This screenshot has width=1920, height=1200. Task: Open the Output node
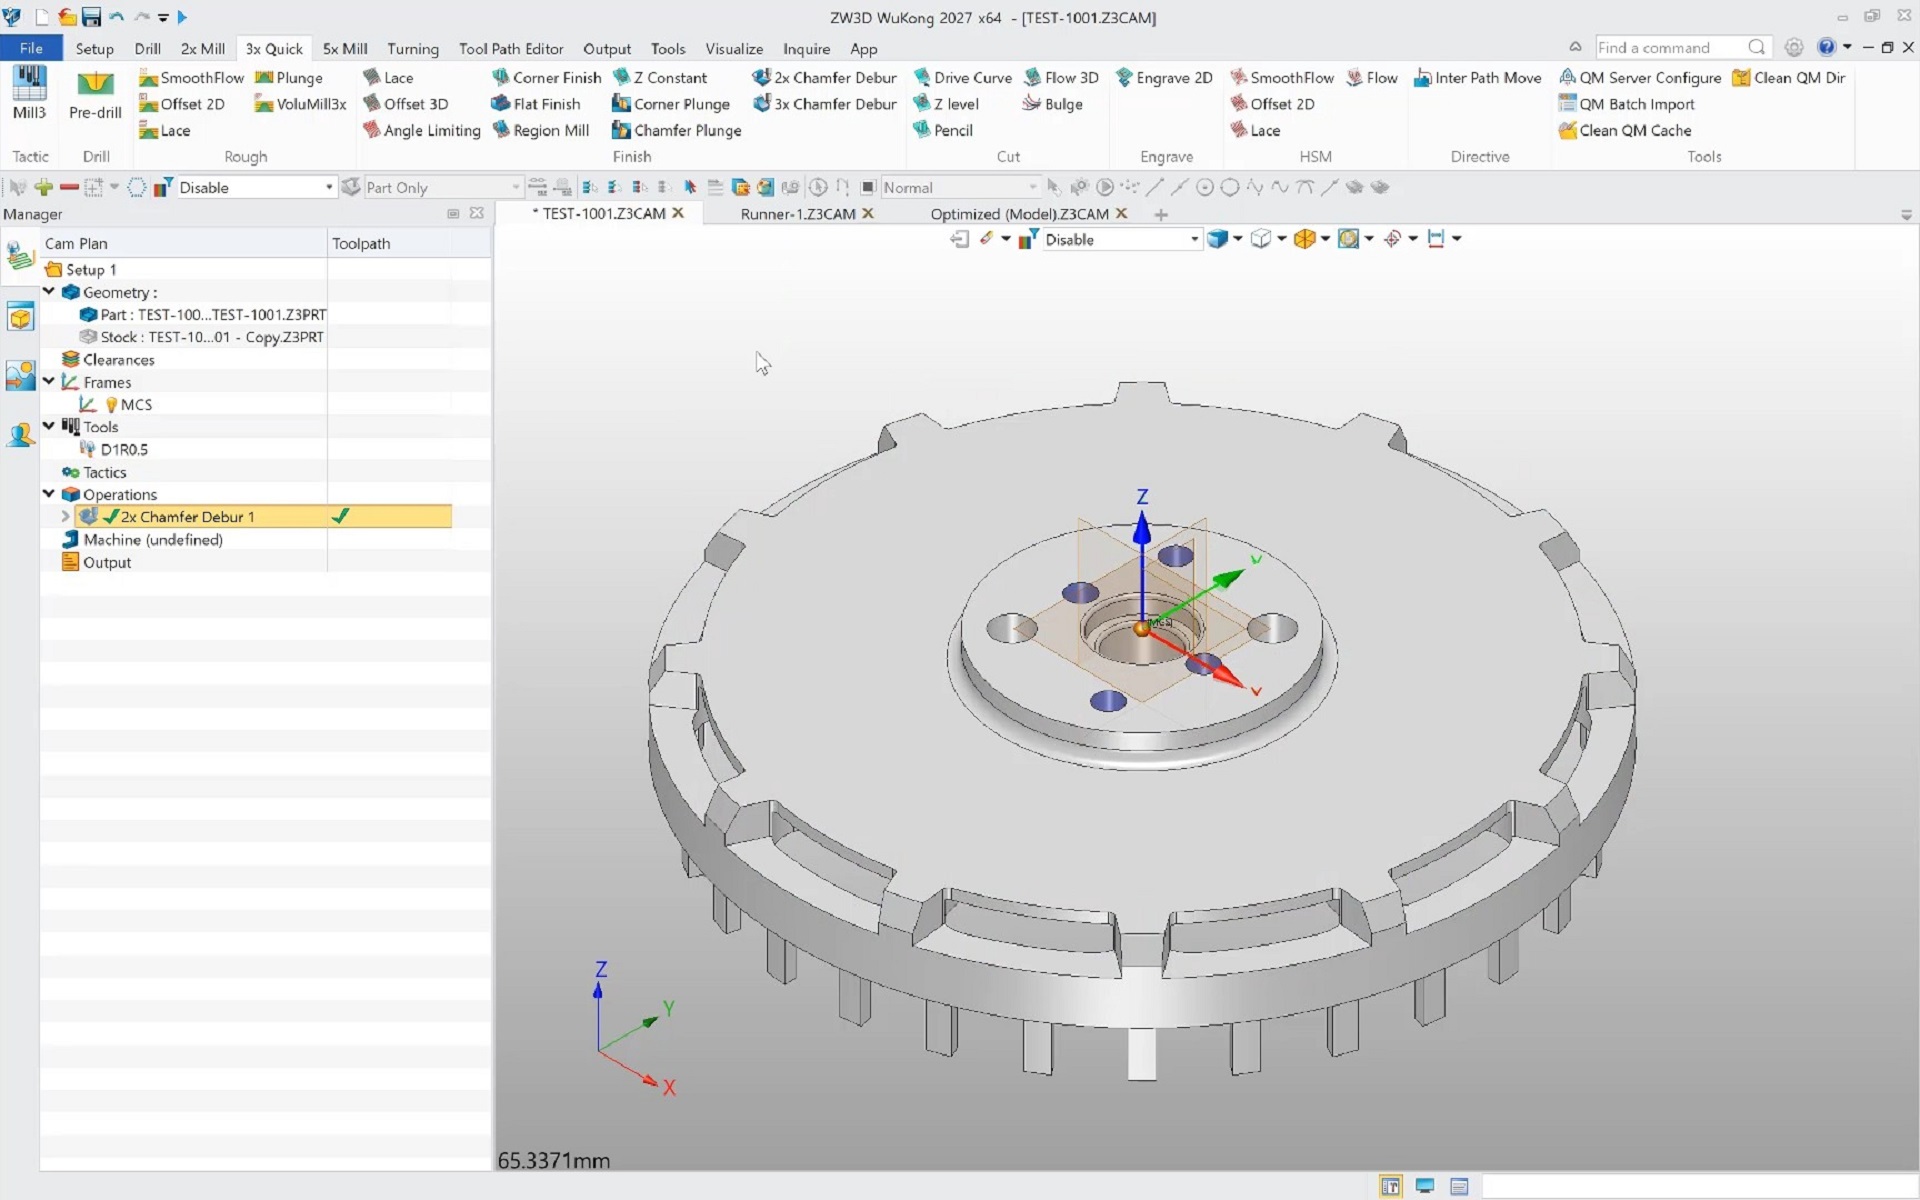click(107, 563)
